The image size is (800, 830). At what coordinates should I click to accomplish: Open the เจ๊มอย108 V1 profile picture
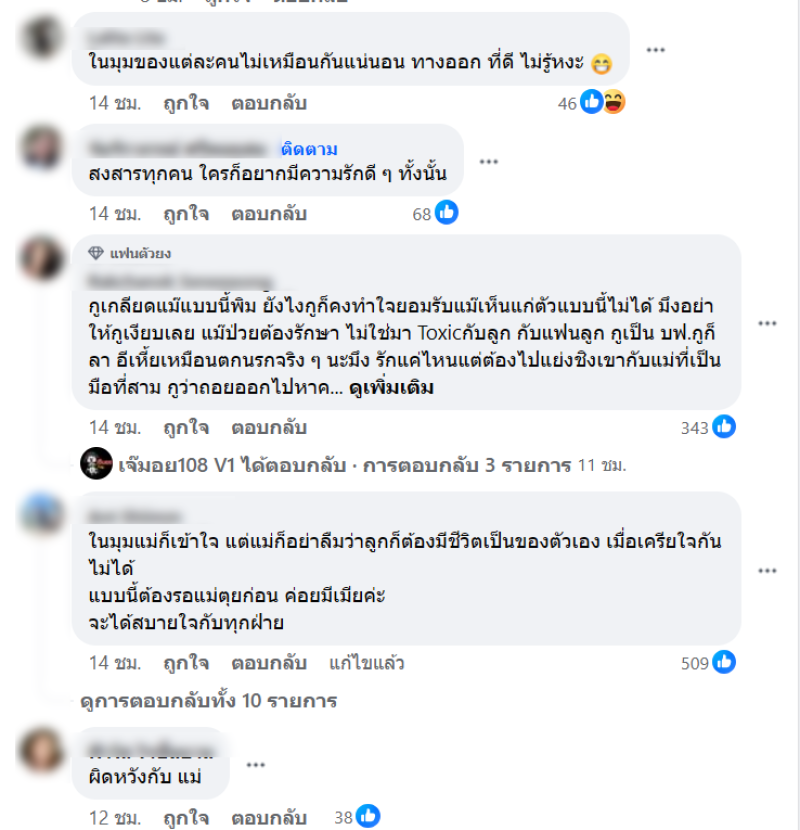pos(96,464)
